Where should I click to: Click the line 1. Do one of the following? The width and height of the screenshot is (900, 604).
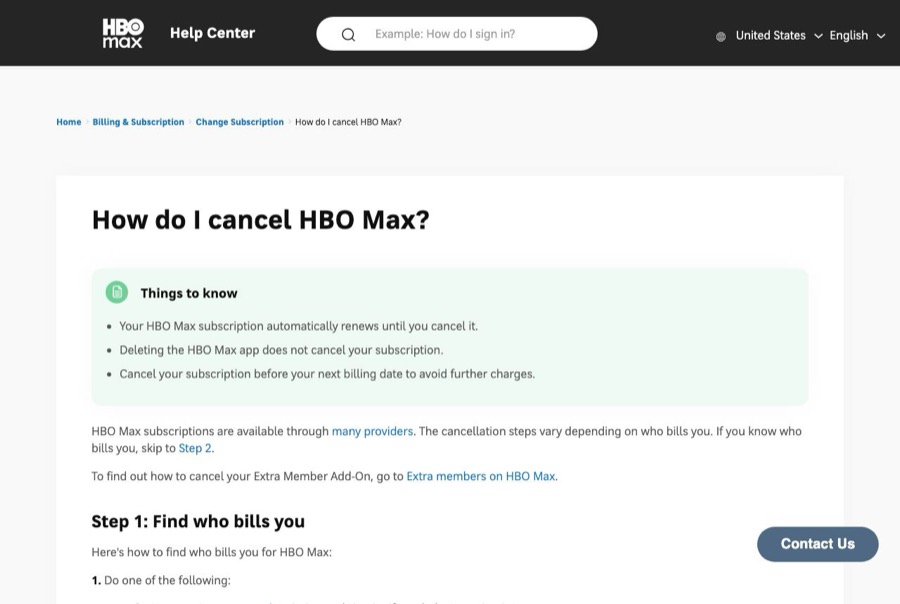(x=161, y=580)
